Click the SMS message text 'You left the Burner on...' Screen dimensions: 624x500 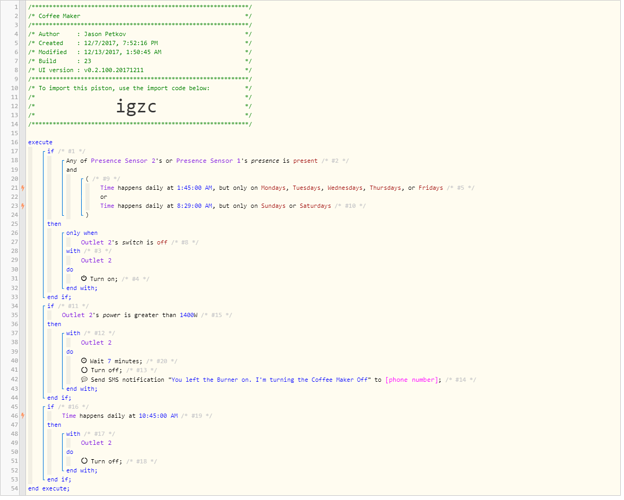click(271, 380)
